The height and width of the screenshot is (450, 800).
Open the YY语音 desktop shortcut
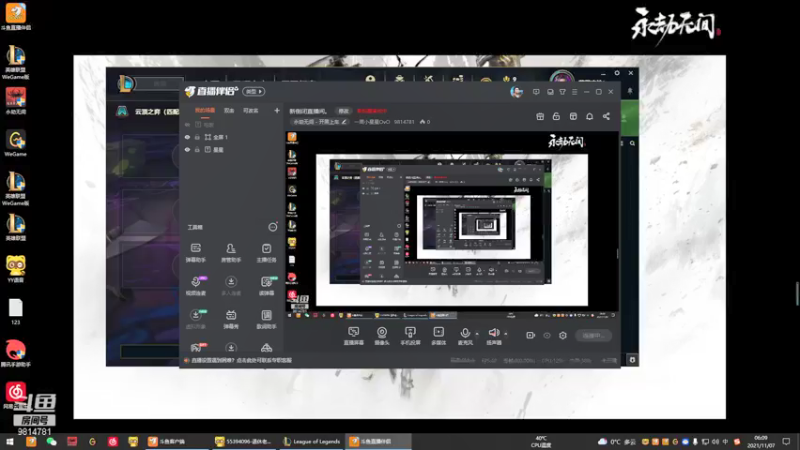pos(15,269)
